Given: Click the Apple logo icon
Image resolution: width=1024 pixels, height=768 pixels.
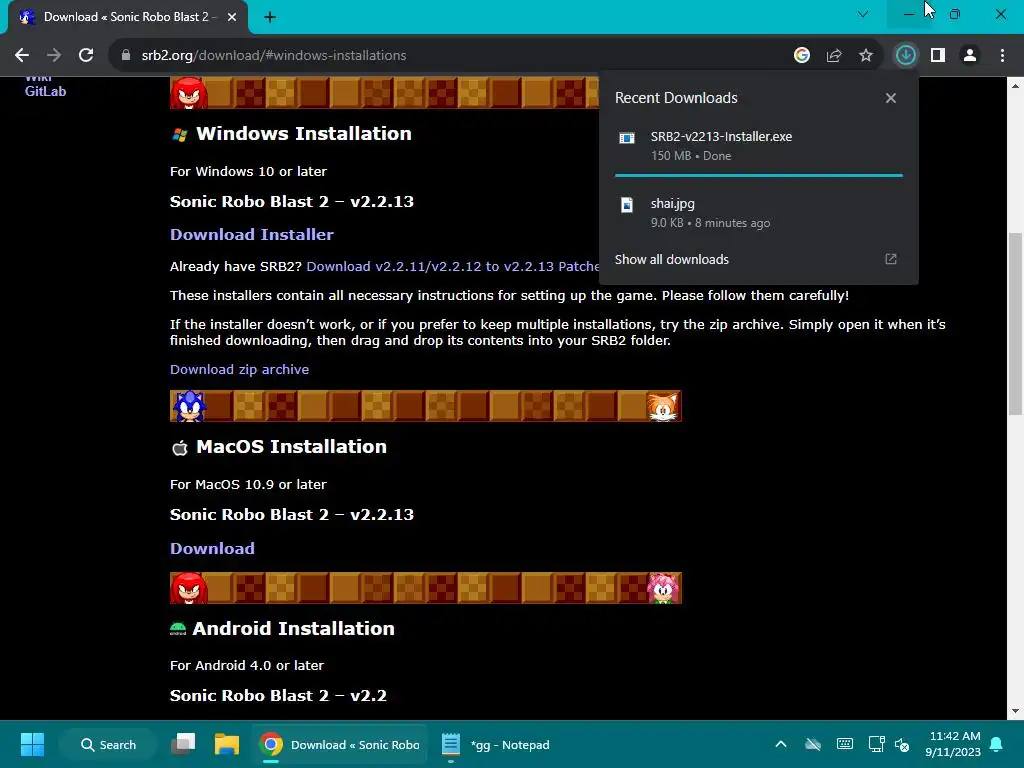Looking at the screenshot, I should coord(180,448).
